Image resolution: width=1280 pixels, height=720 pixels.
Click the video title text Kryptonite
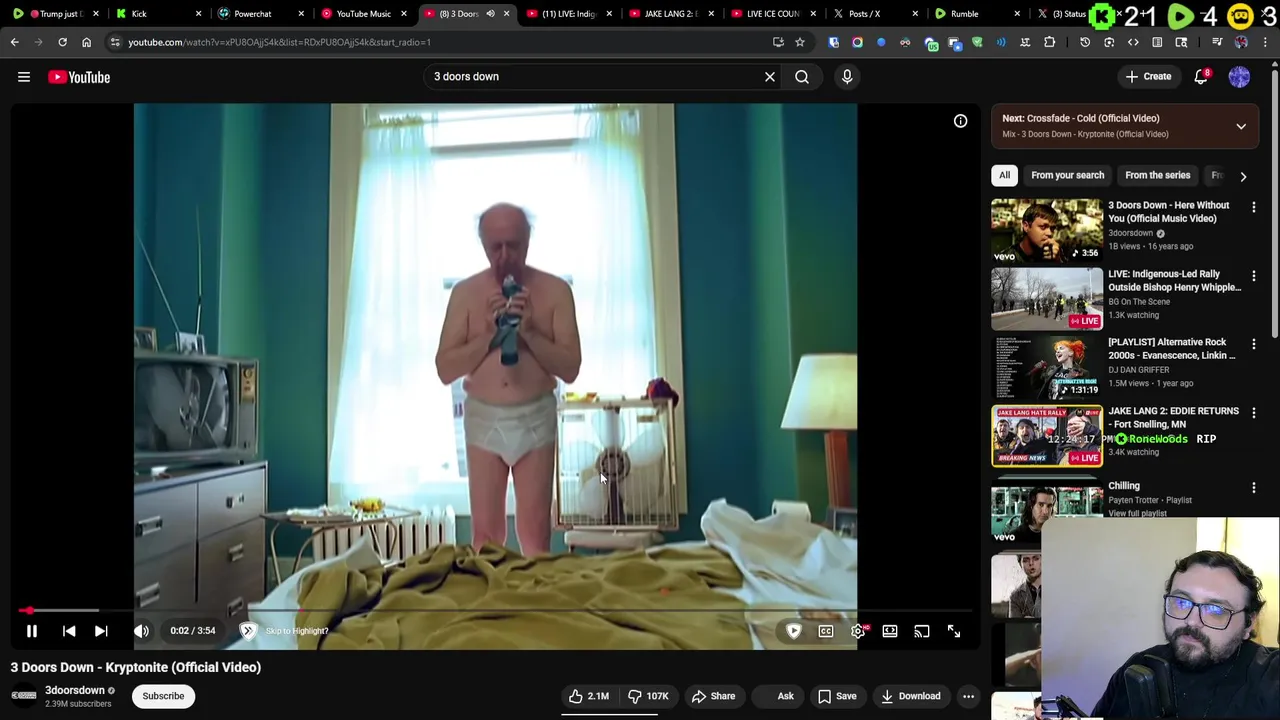[x=136, y=667]
